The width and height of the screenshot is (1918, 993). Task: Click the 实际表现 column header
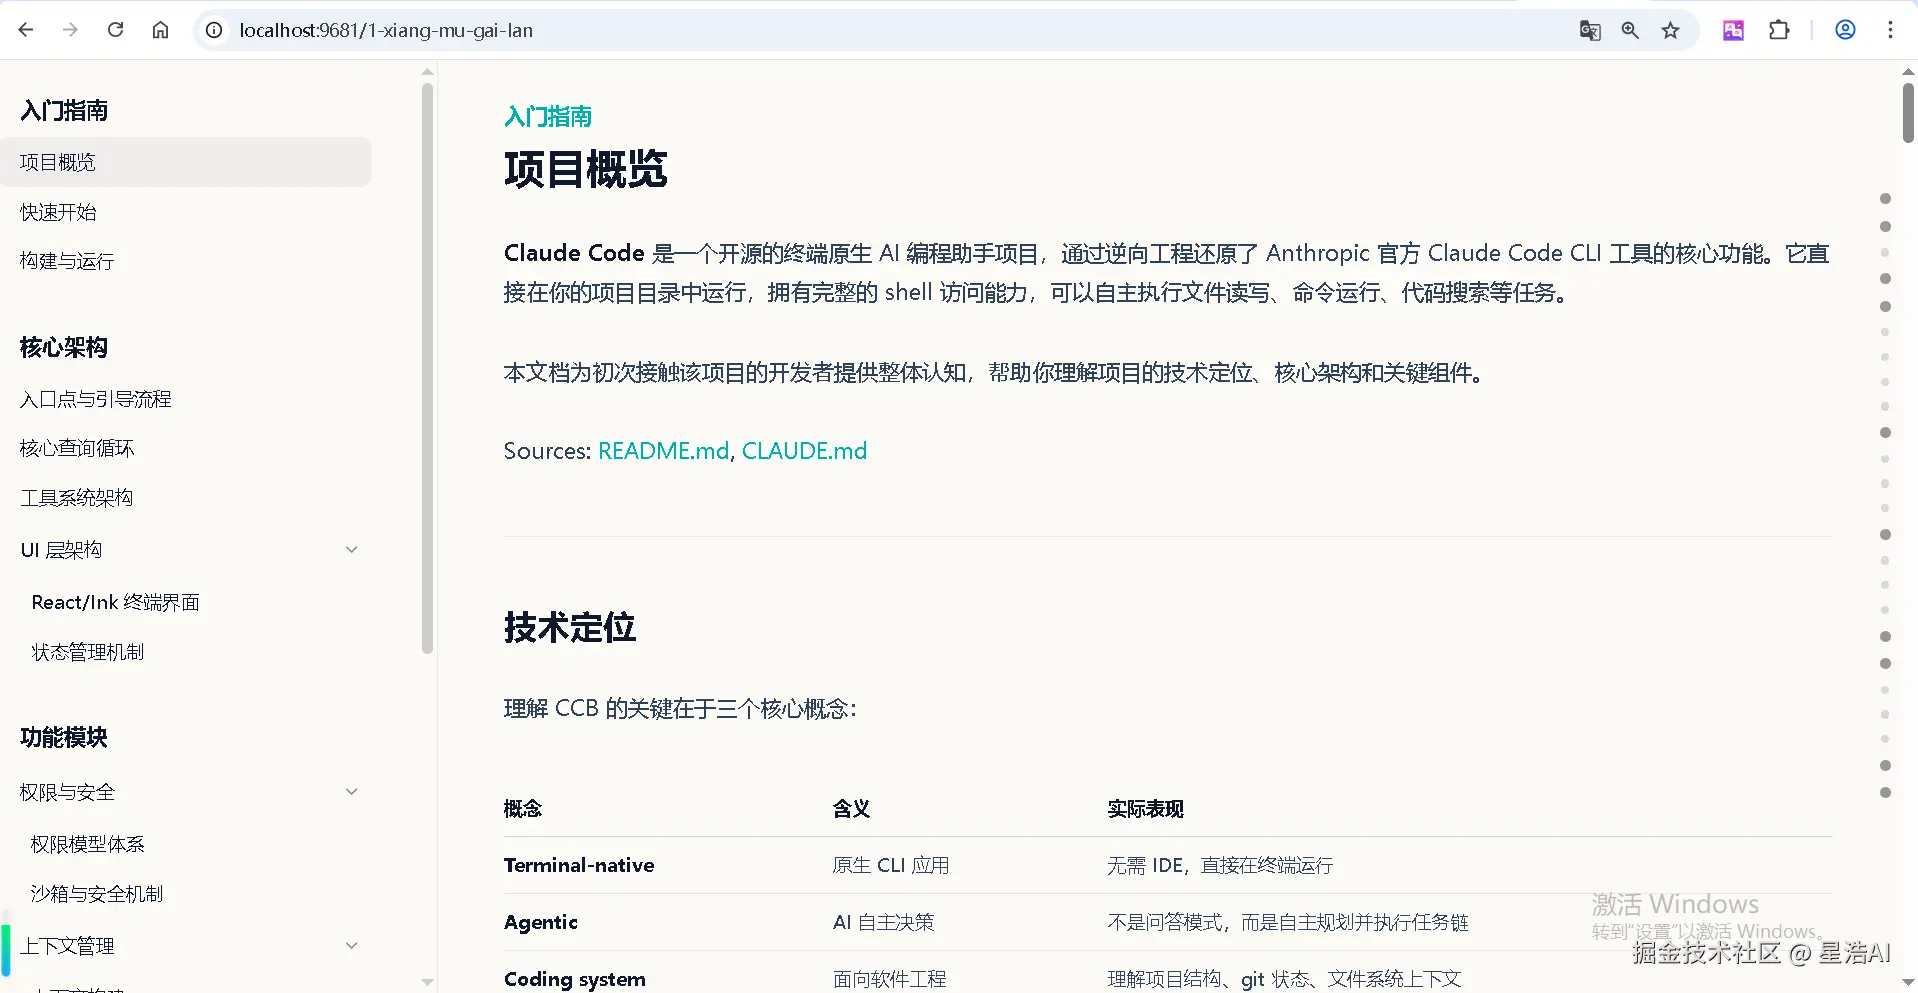tap(1145, 809)
